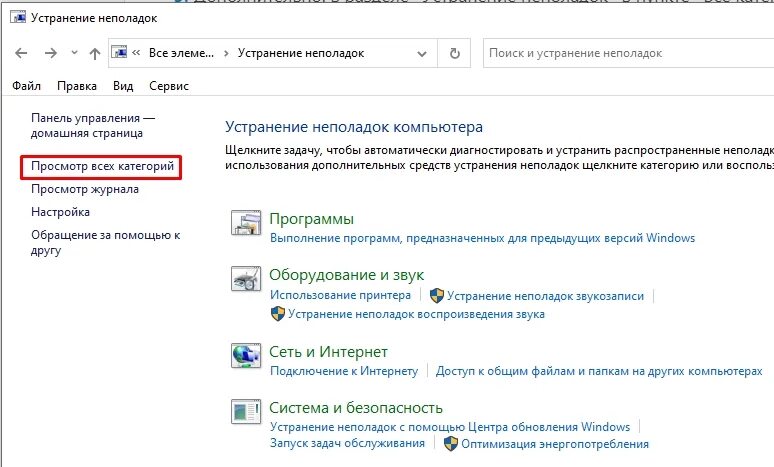Go forward using the Forward arrow
Screen dimensions: 774x467
pyautogui.click(x=51, y=53)
